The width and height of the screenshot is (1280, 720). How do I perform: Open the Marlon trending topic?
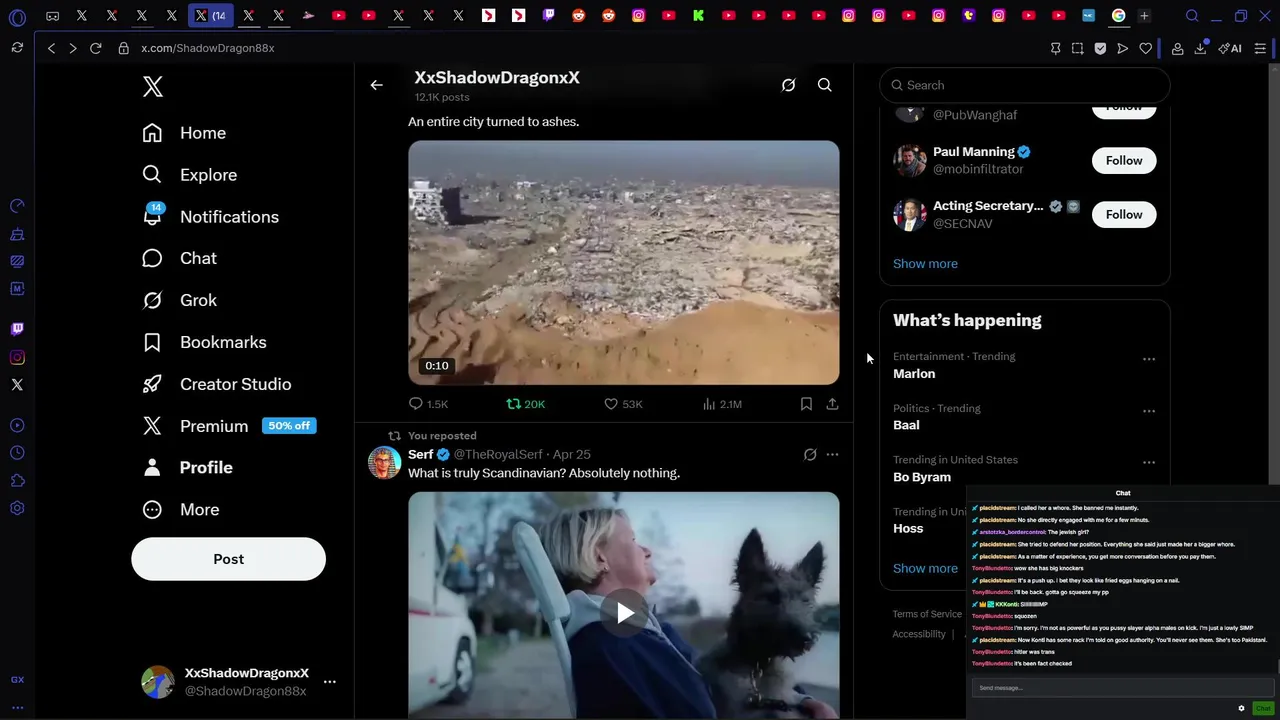(914, 374)
